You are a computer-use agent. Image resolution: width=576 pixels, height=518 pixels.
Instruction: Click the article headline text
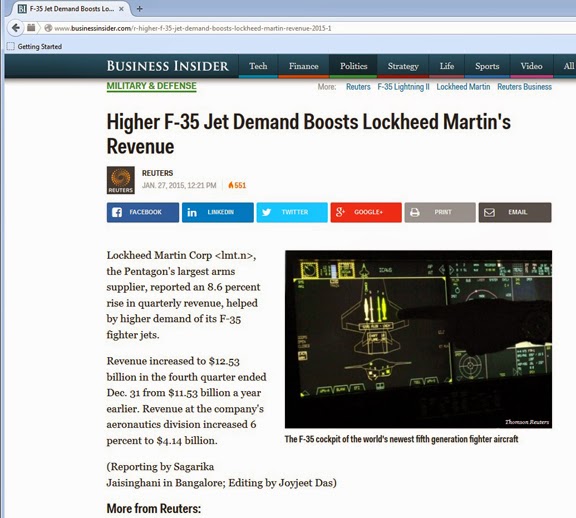pyautogui.click(x=309, y=134)
